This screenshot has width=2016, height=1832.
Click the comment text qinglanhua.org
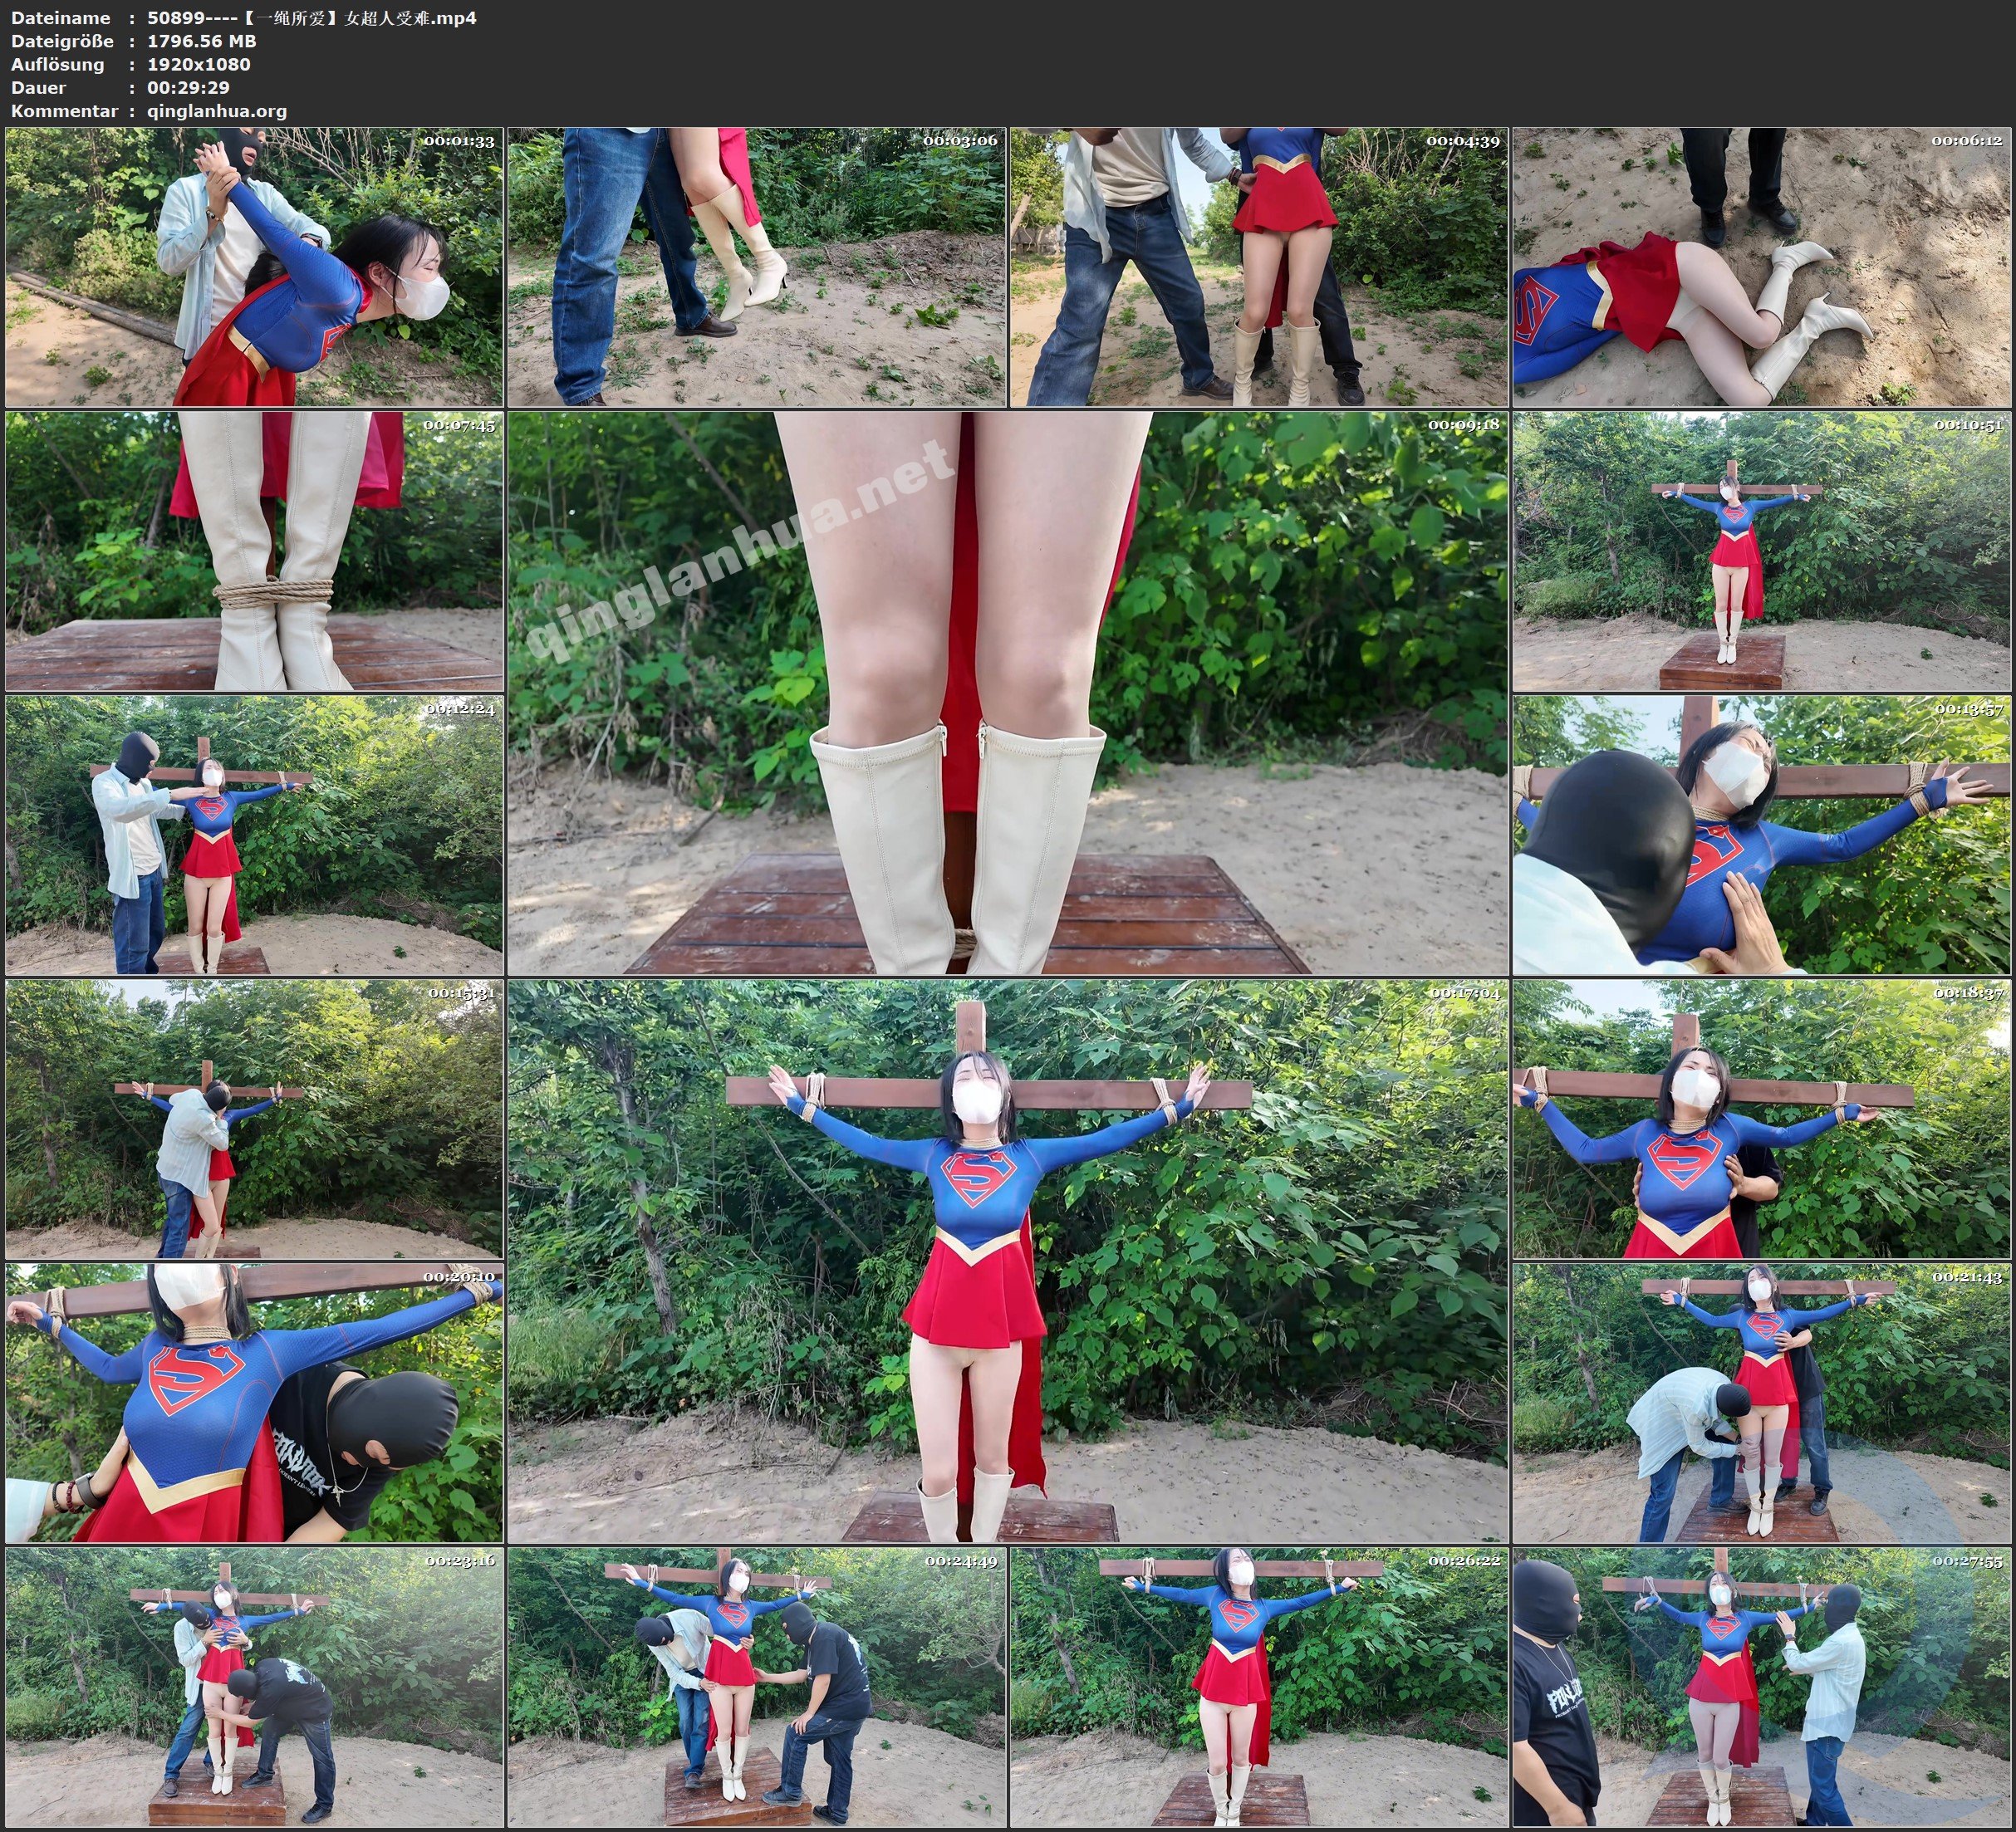[x=217, y=111]
